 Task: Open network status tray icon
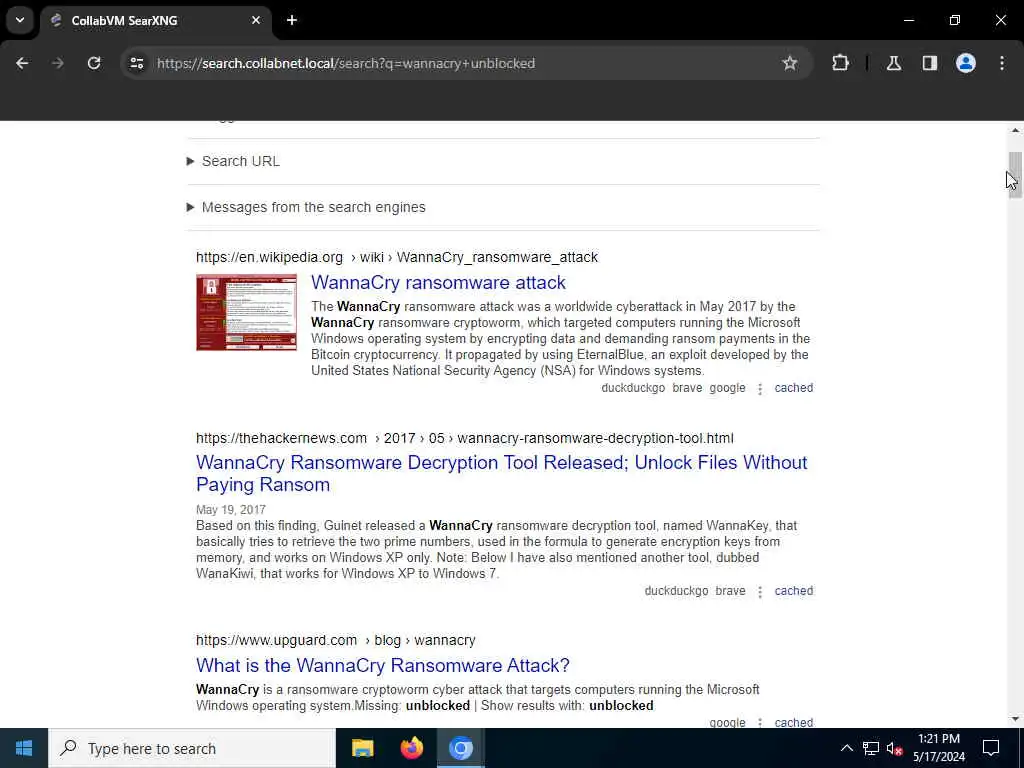tap(871, 748)
